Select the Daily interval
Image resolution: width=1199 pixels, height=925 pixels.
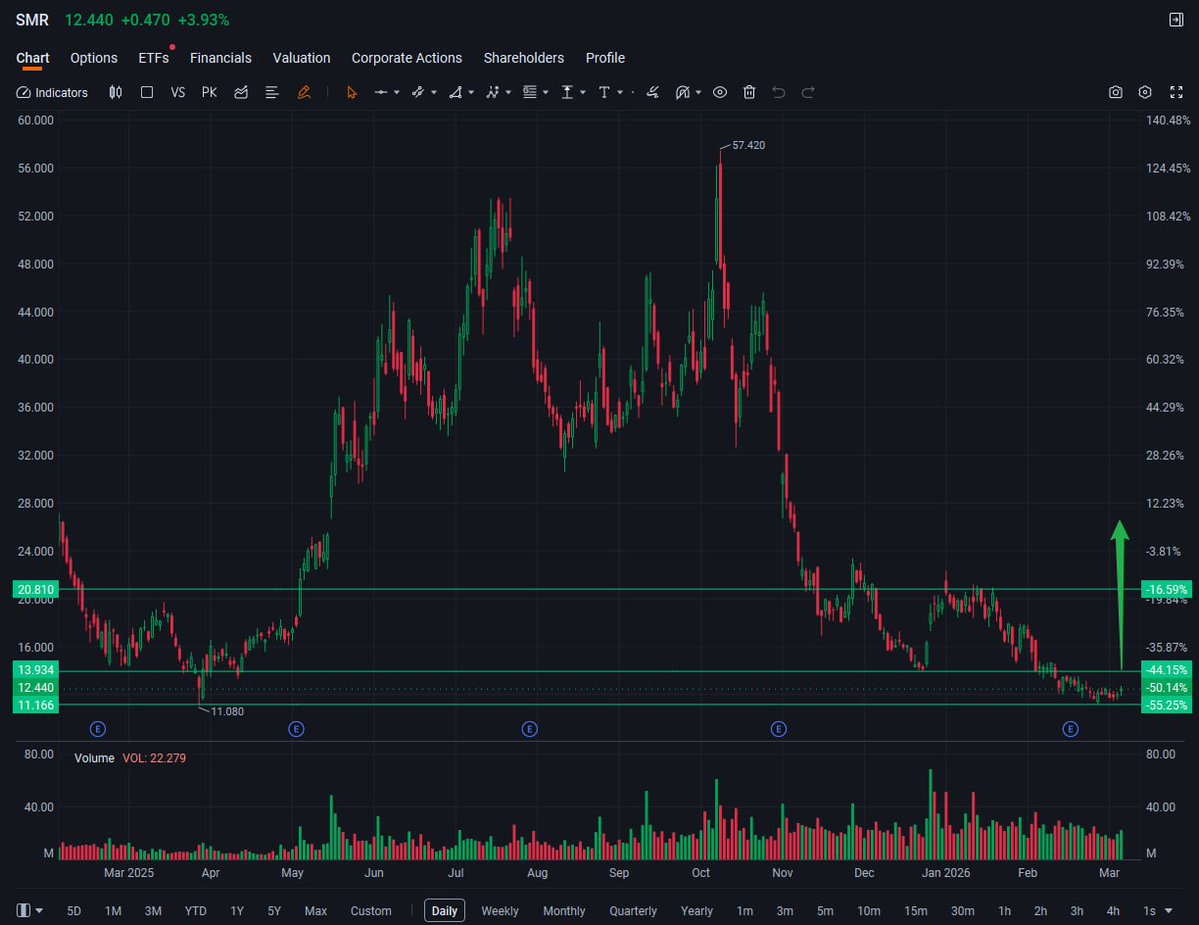(x=444, y=910)
